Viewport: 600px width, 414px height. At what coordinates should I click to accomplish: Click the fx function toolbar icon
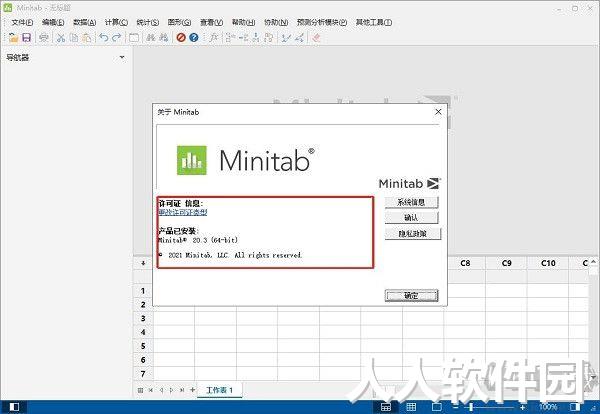coord(214,37)
